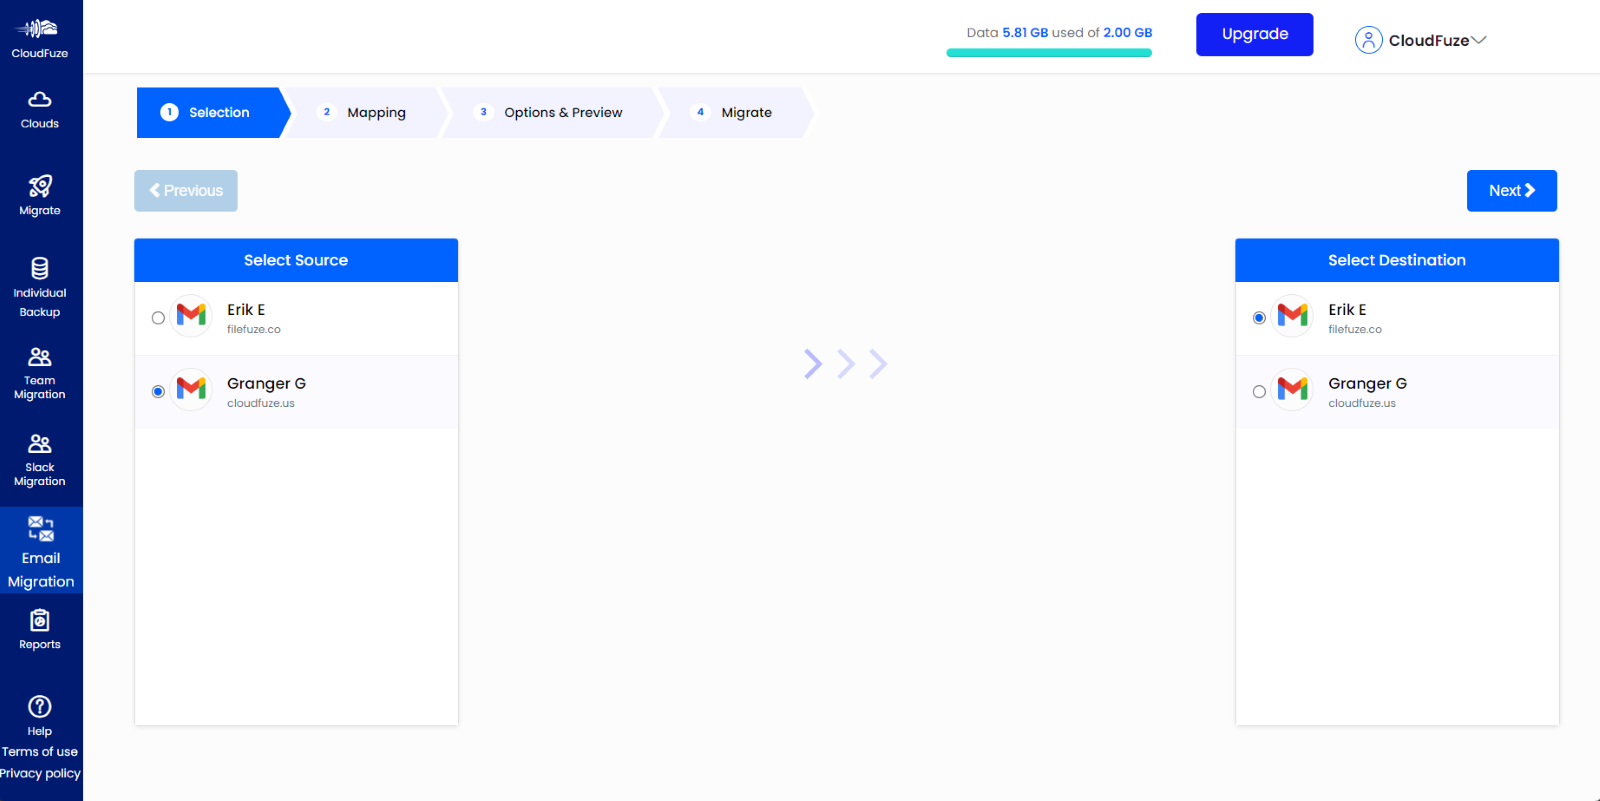The width and height of the screenshot is (1600, 801).
Task: Select Erik E as source account
Action: (x=158, y=318)
